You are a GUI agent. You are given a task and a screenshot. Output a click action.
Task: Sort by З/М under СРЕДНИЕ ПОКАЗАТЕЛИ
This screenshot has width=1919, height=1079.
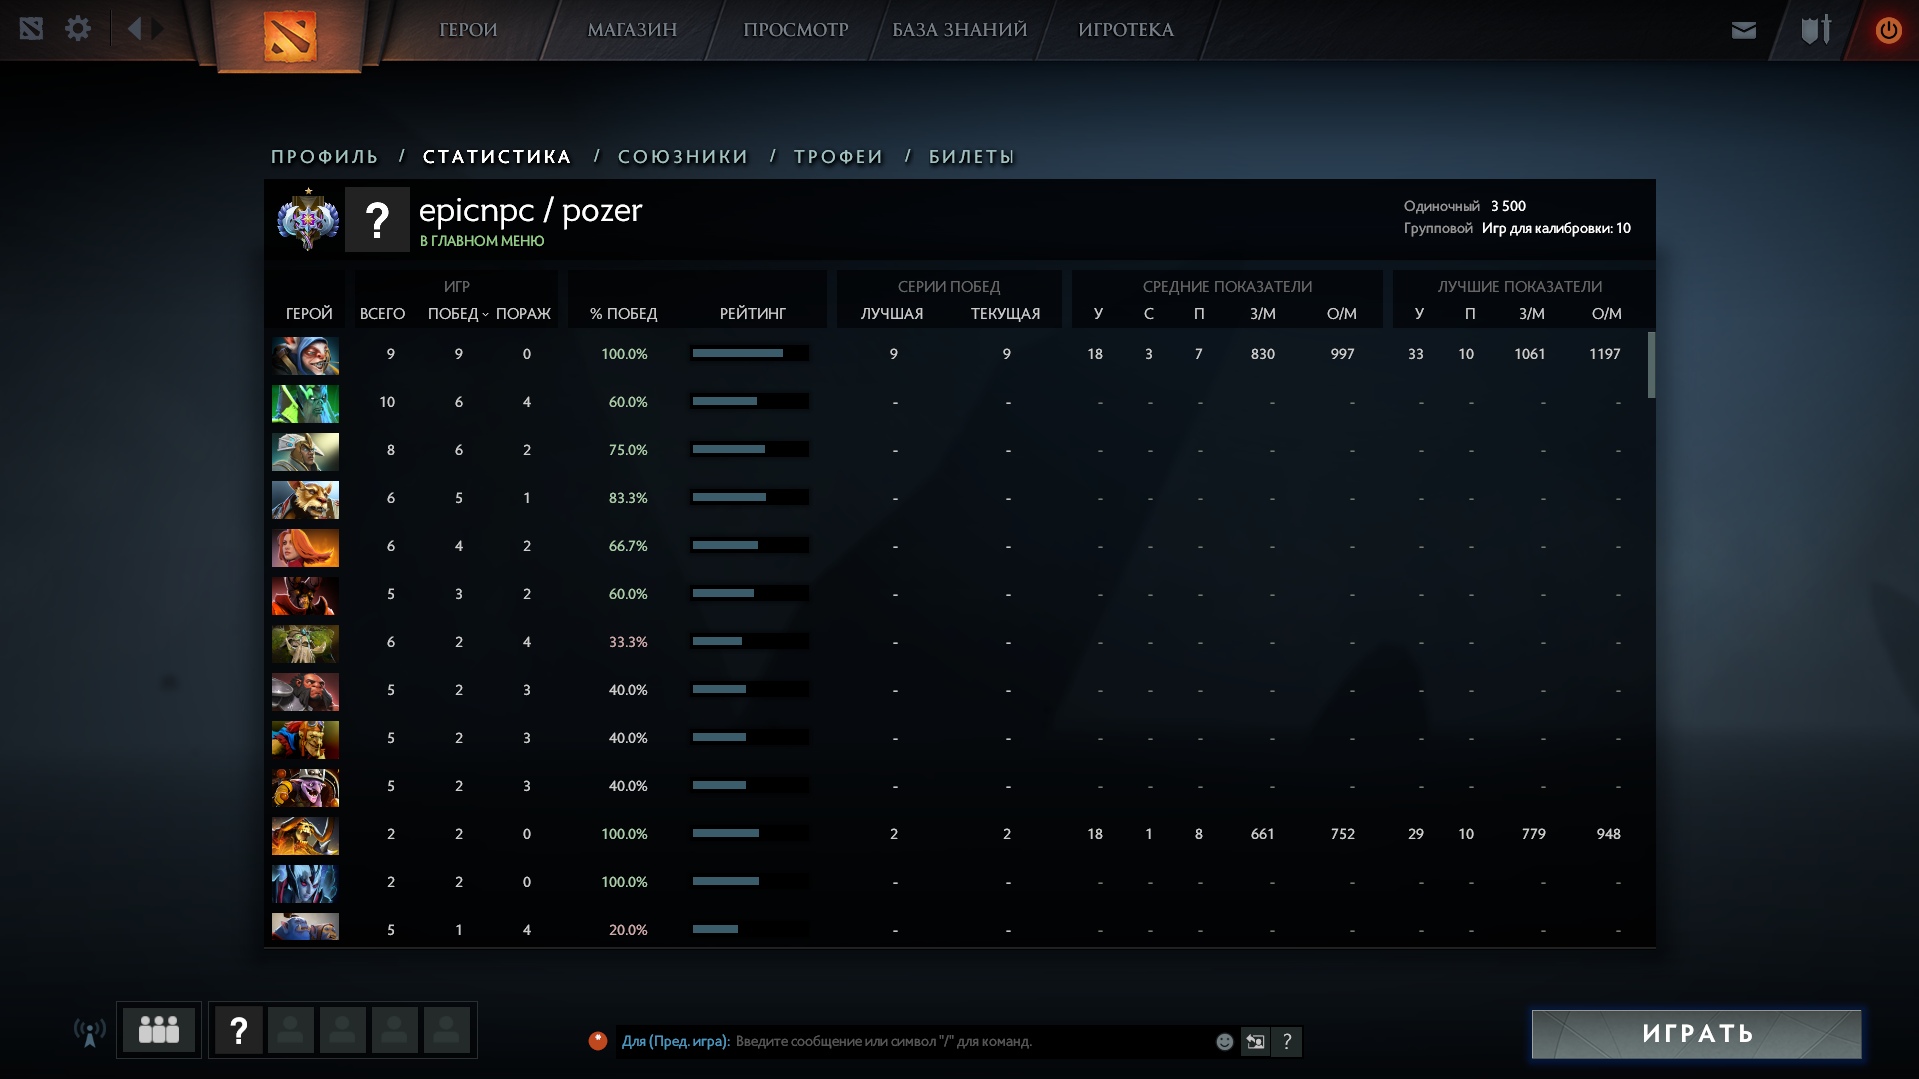(x=1263, y=314)
